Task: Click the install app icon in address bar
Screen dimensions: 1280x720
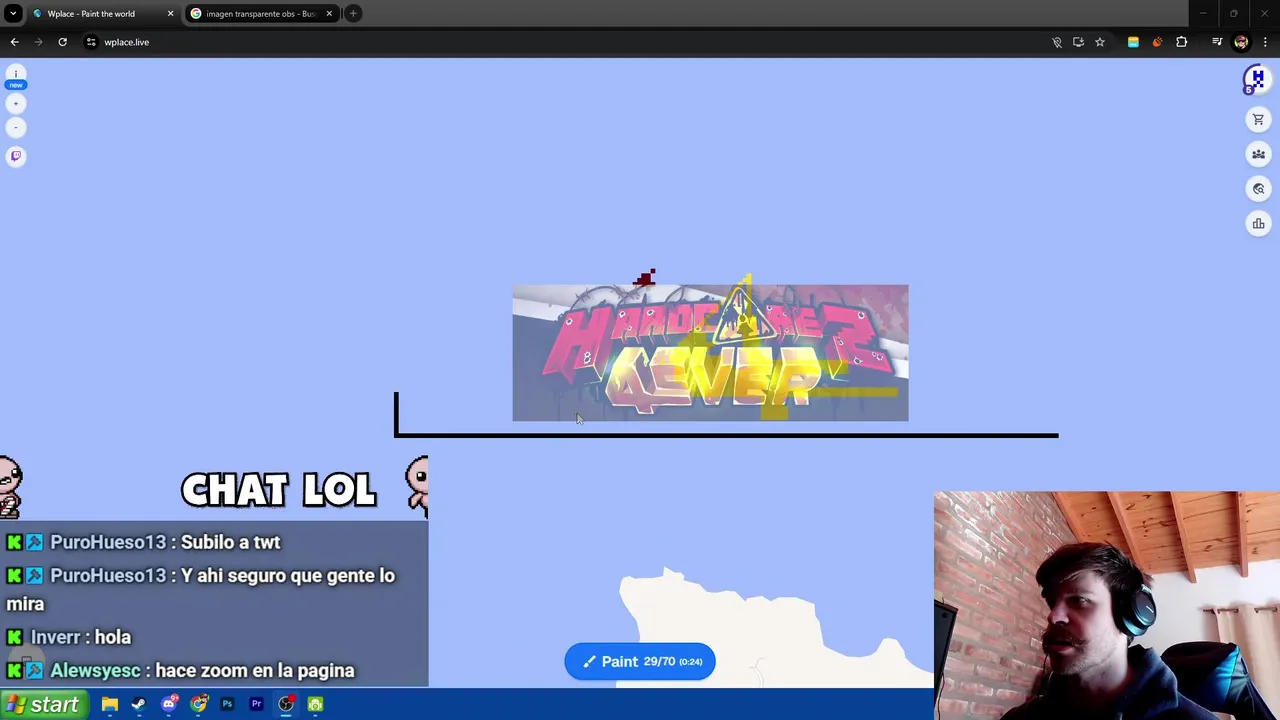Action: click(1078, 42)
